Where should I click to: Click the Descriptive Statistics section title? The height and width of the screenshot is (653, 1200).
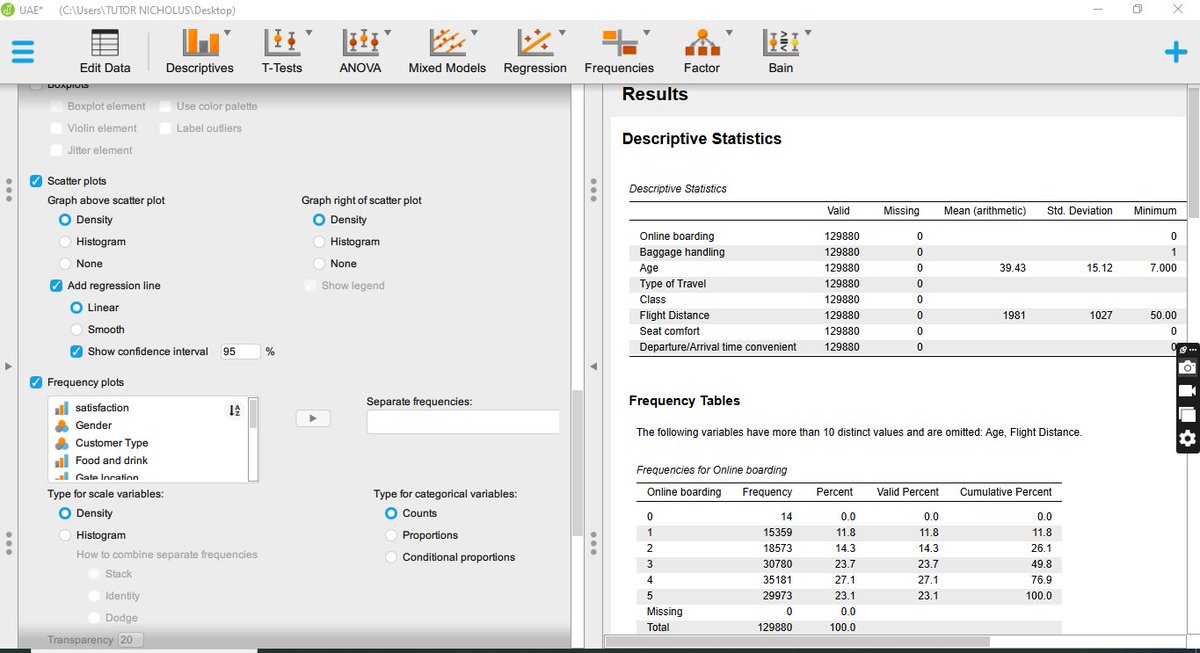(702, 139)
